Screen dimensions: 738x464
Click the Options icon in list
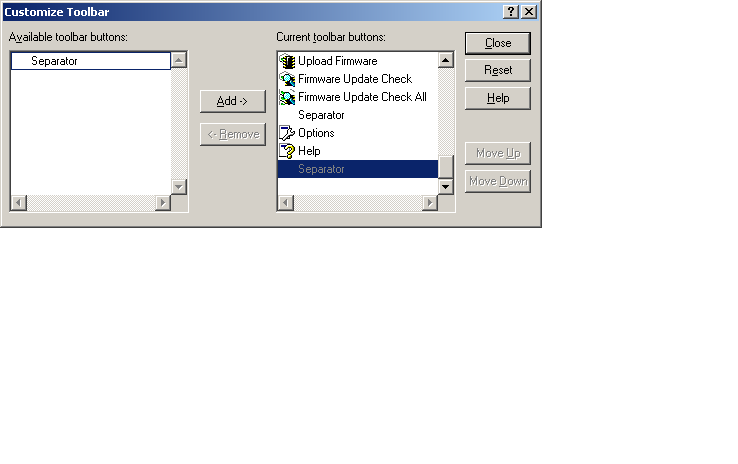(287, 133)
